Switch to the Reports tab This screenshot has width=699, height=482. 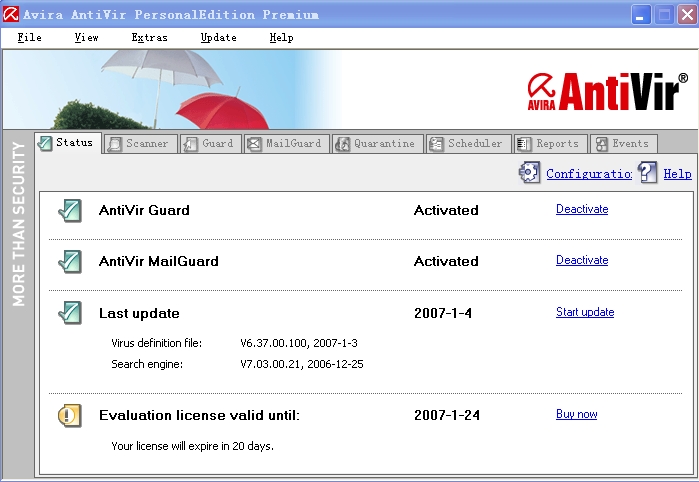click(551, 144)
